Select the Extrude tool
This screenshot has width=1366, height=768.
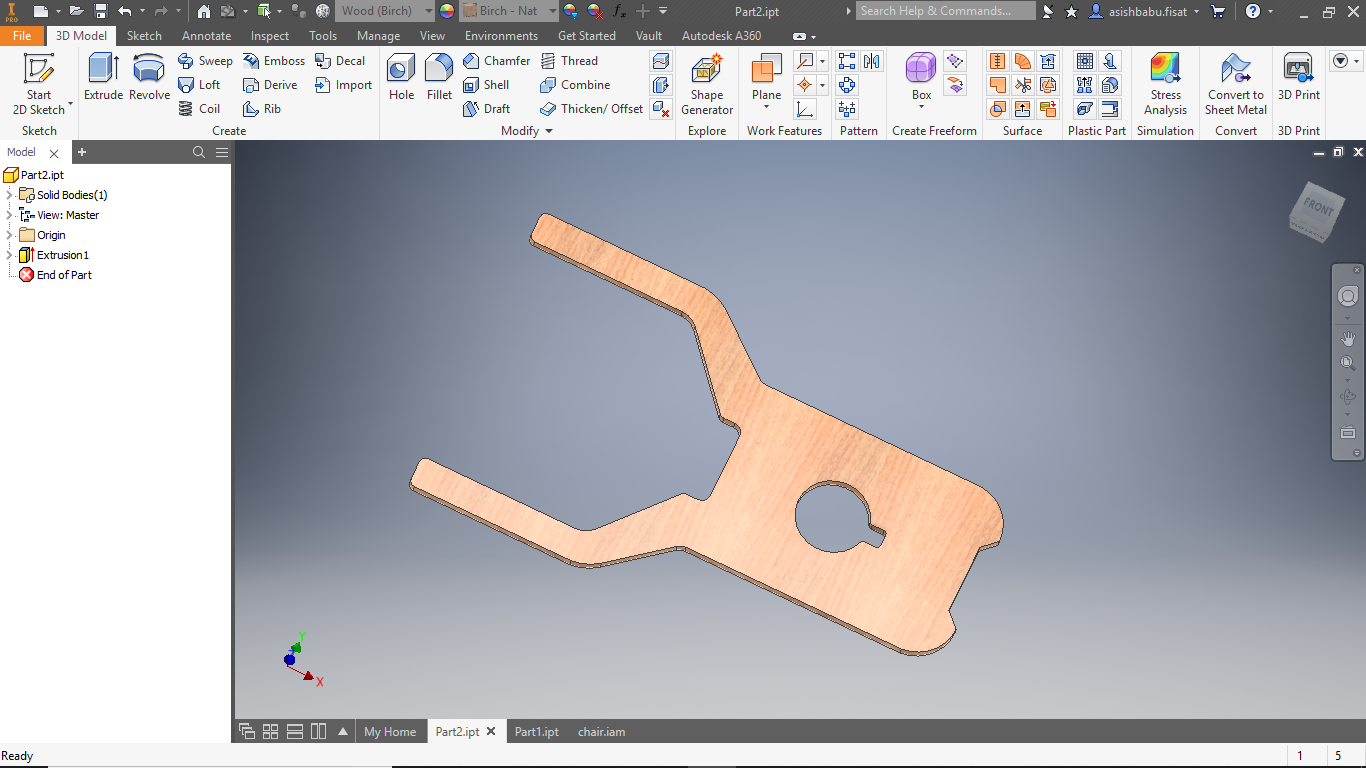point(103,78)
